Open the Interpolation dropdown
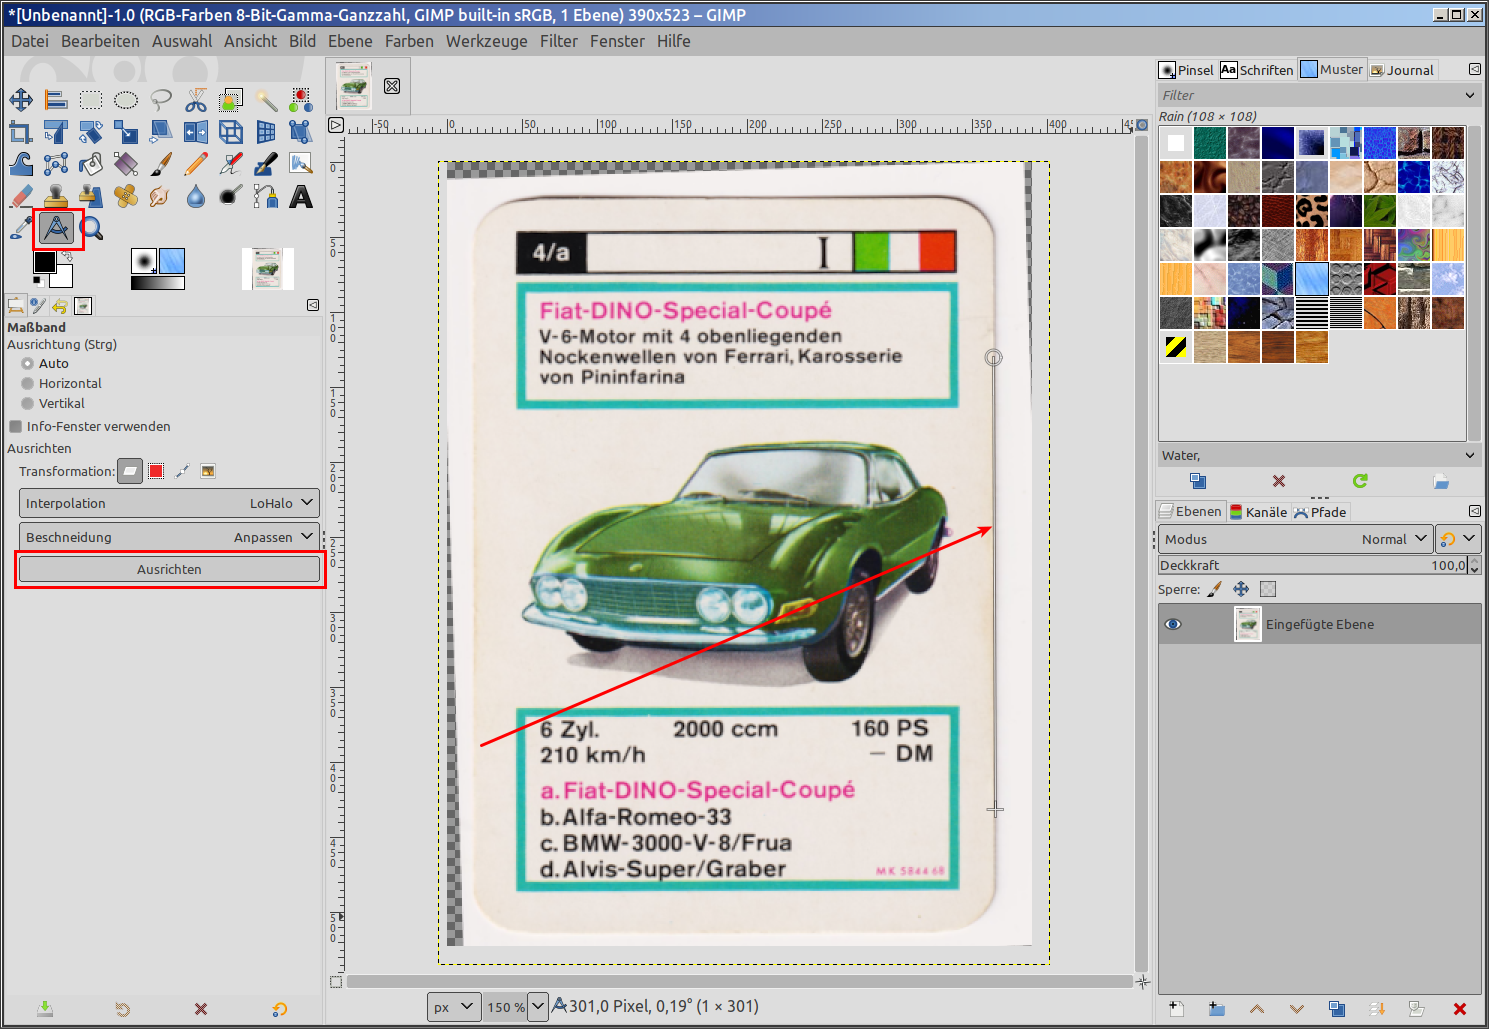The width and height of the screenshot is (1489, 1029). [x=169, y=503]
